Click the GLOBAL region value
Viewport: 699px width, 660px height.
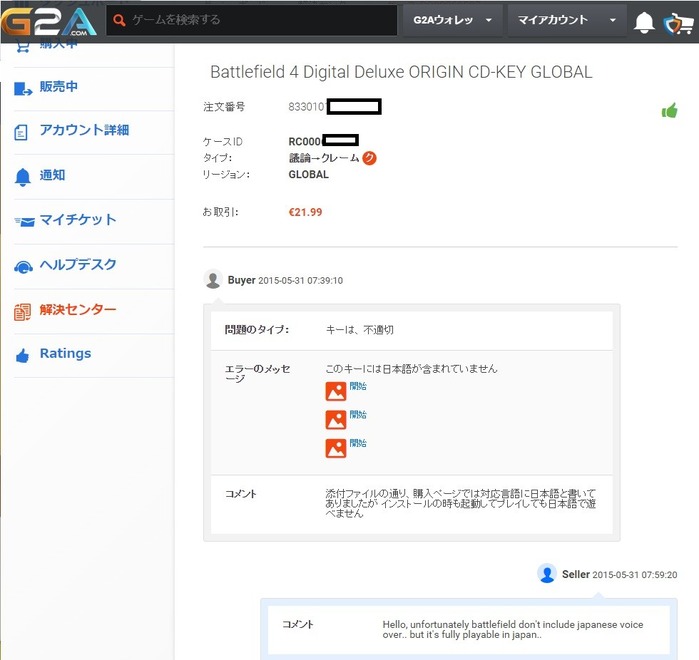click(308, 174)
